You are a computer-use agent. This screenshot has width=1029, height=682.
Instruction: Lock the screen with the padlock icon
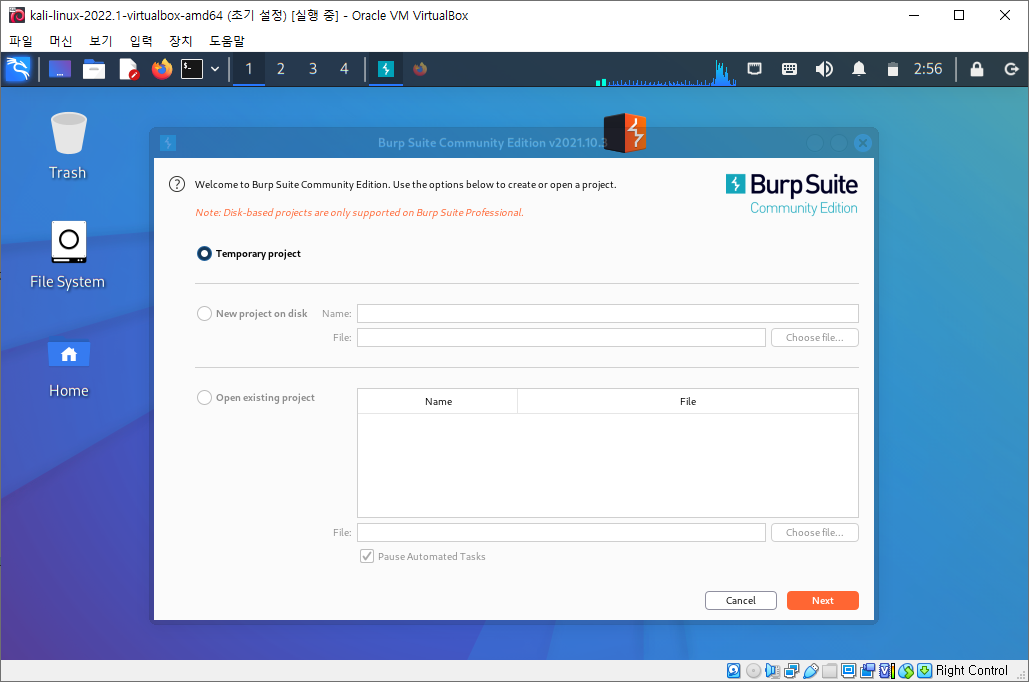click(x=976, y=69)
